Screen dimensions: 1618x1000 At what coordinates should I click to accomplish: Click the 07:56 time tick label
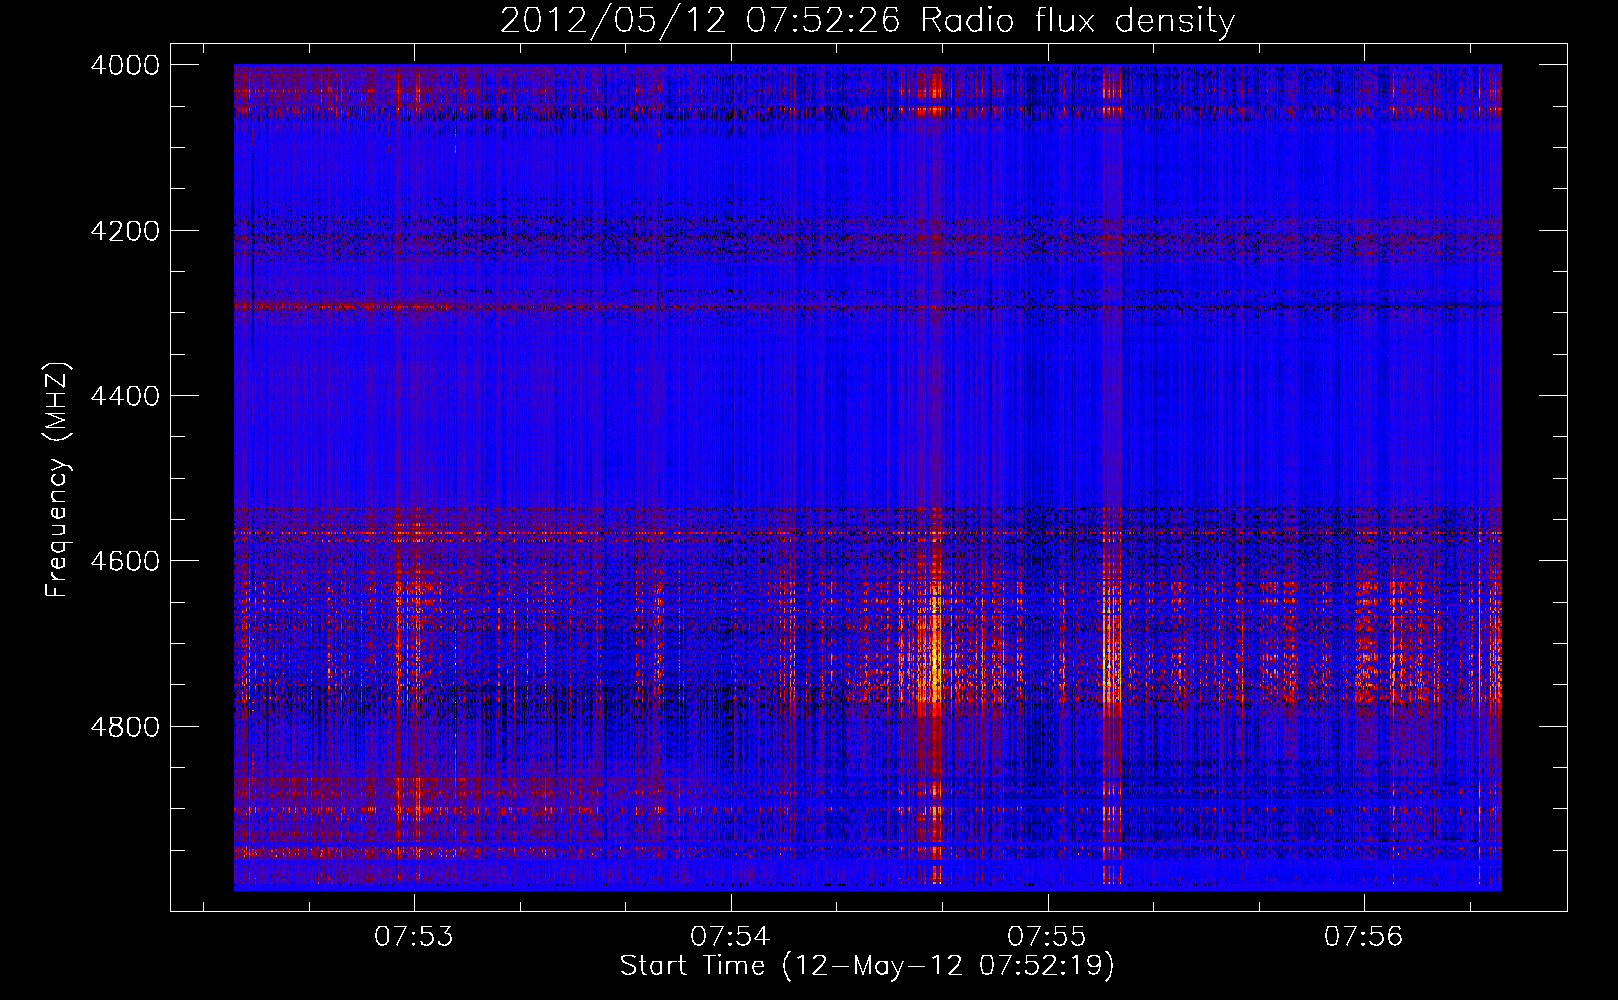(x=1364, y=936)
